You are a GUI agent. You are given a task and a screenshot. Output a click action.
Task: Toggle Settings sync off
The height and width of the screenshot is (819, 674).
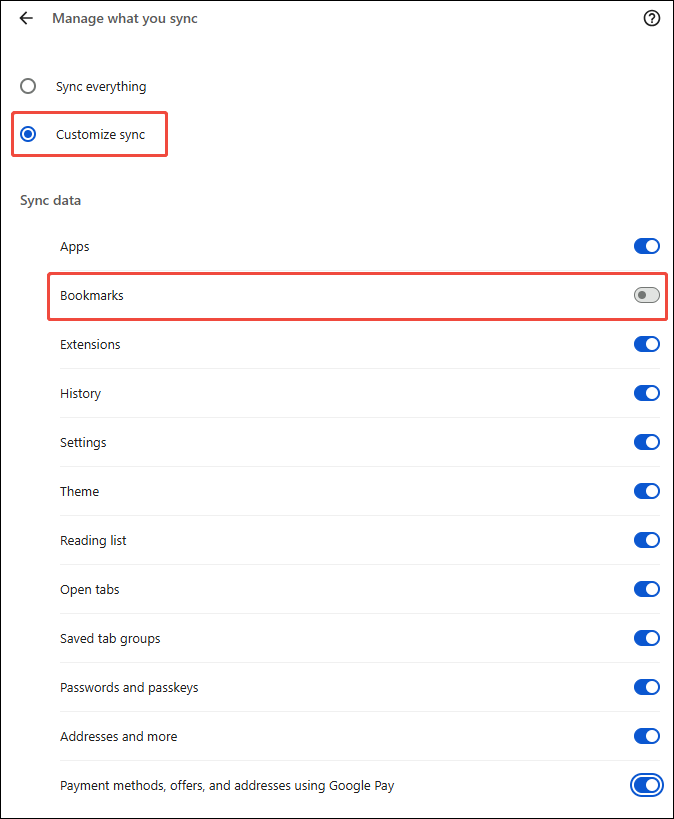647,442
